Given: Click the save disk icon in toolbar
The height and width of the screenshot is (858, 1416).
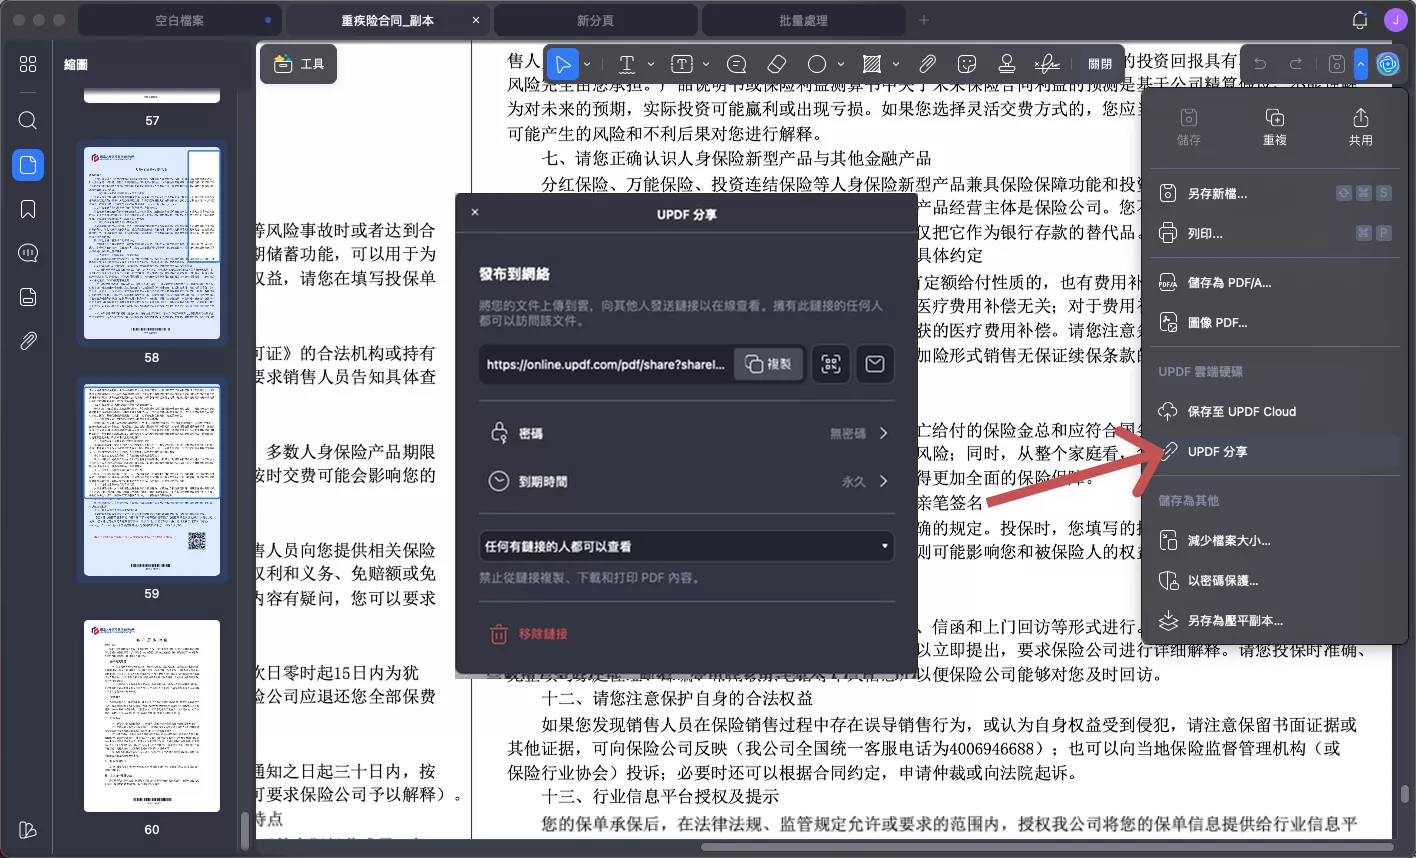Looking at the screenshot, I should pyautogui.click(x=1337, y=64).
